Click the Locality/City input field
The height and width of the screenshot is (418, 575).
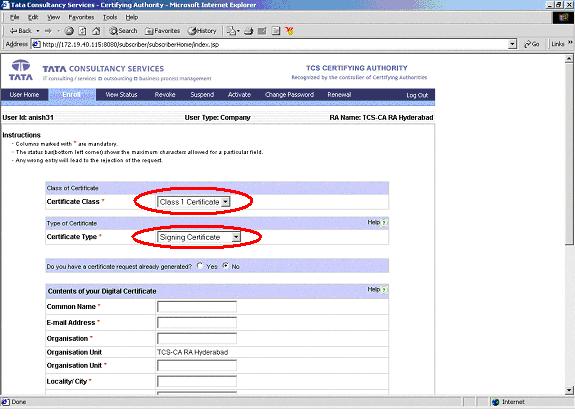pos(197,381)
